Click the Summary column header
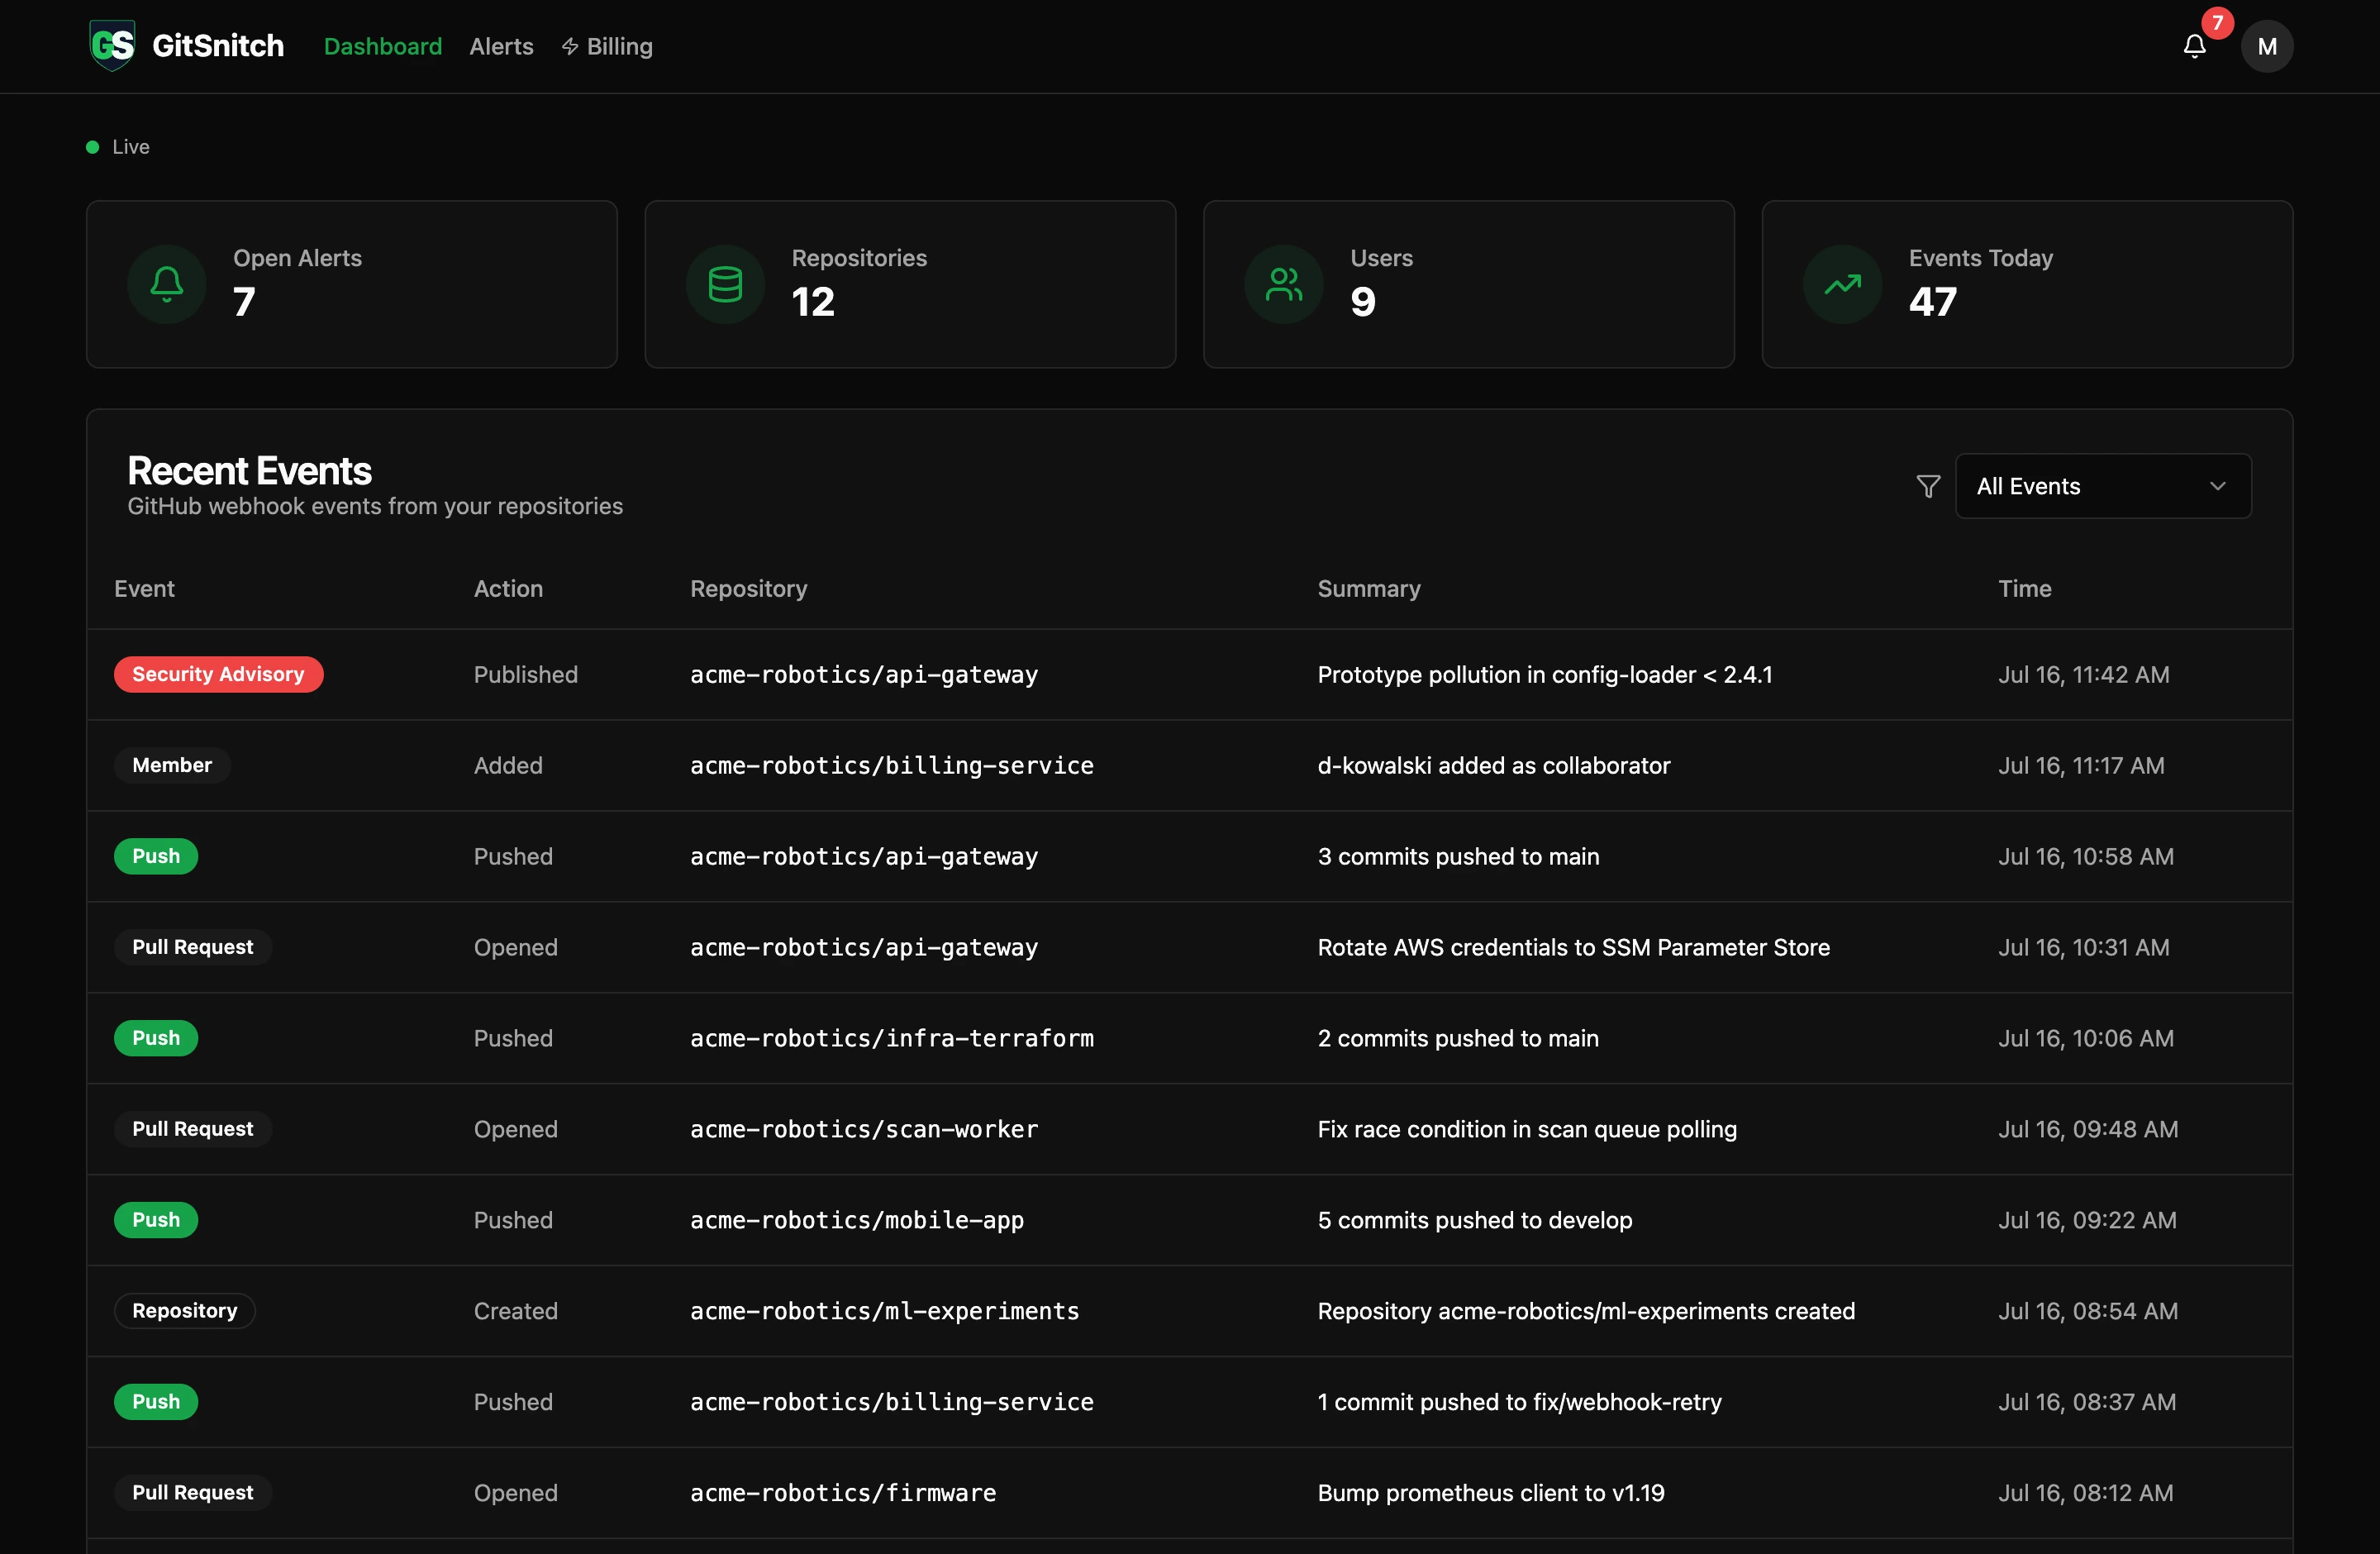This screenshot has height=1554, width=2380. [x=1368, y=588]
